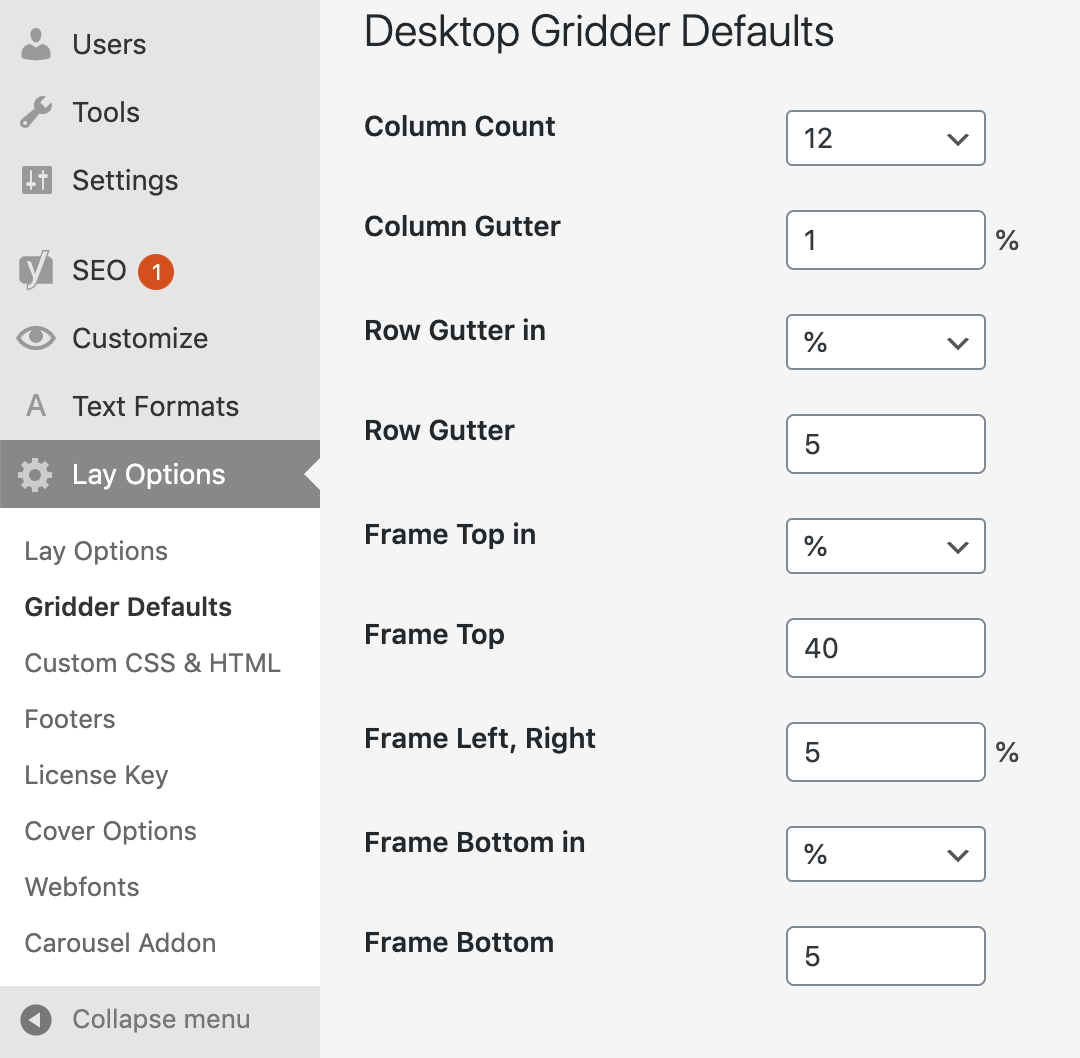Click the Frame Left, Right input field

885,752
